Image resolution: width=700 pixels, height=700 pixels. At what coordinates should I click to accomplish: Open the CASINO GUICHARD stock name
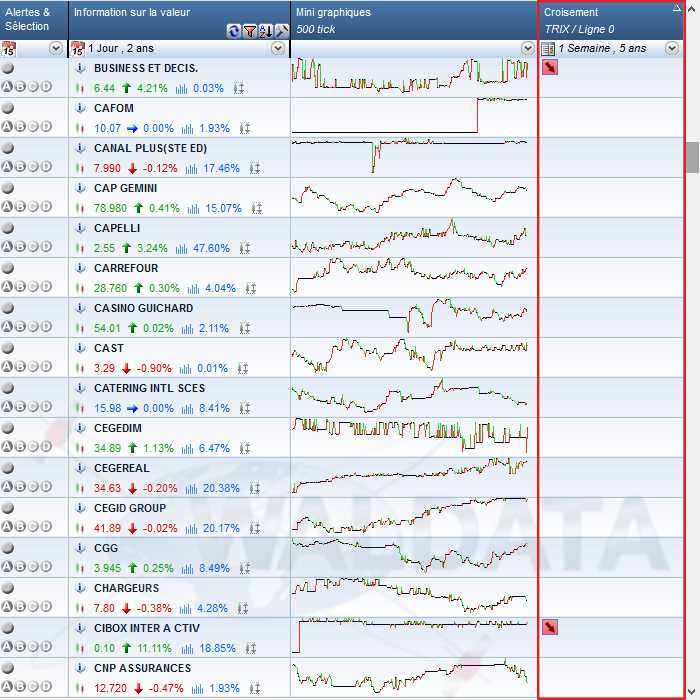[143, 308]
